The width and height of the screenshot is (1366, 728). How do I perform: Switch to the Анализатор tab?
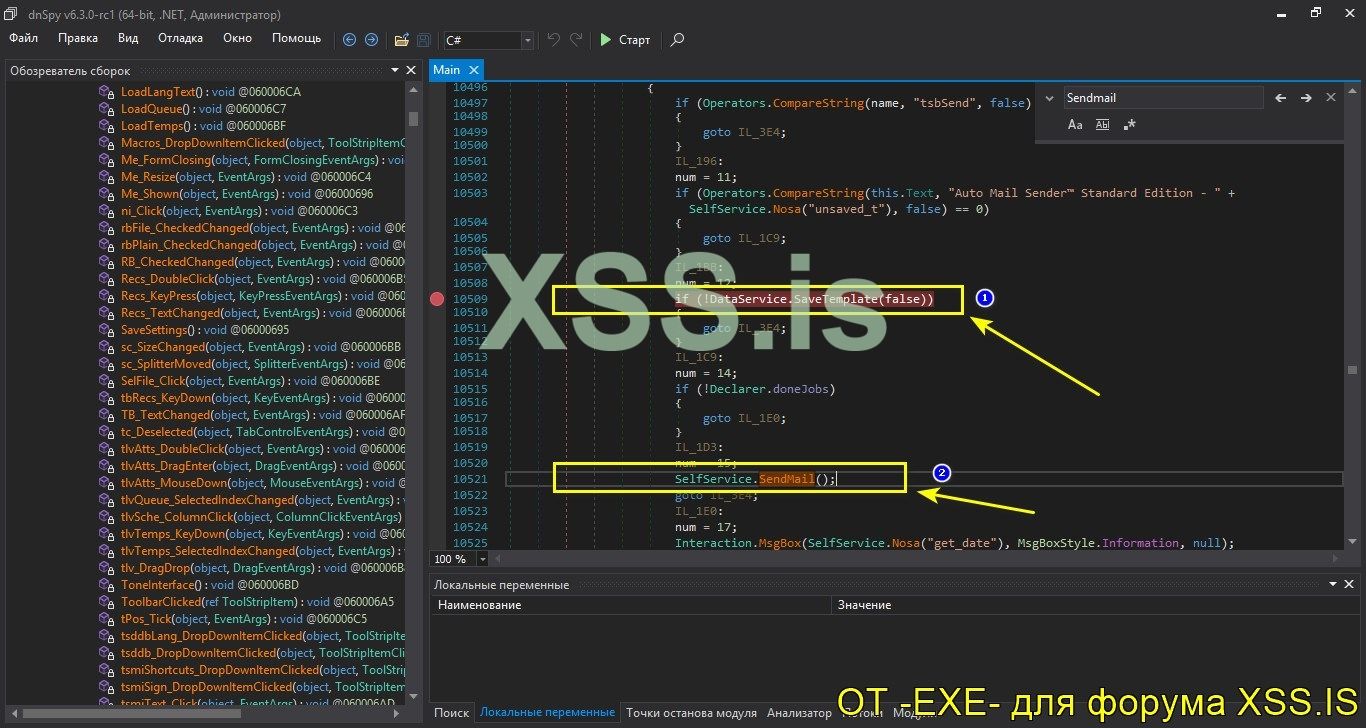[x=799, y=713]
